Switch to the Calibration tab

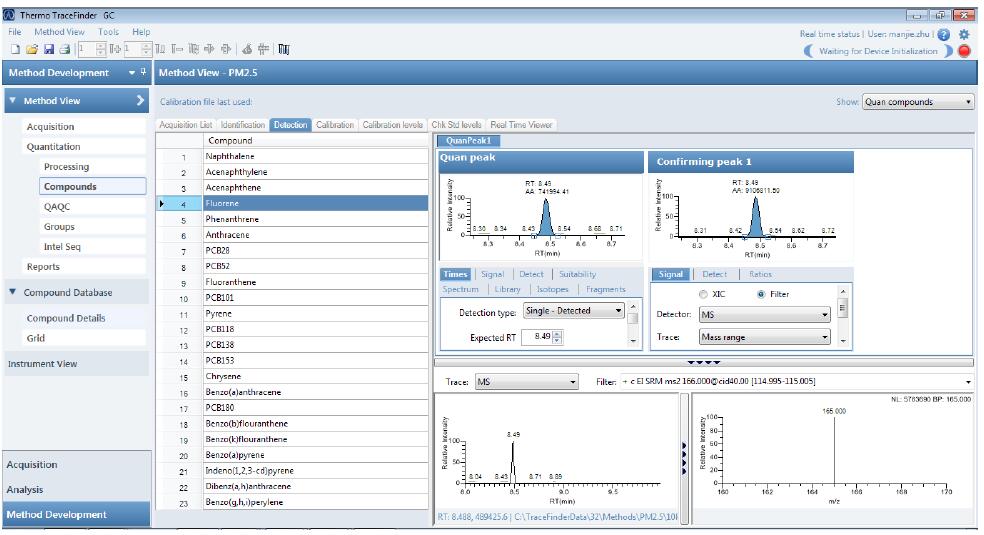[334, 125]
